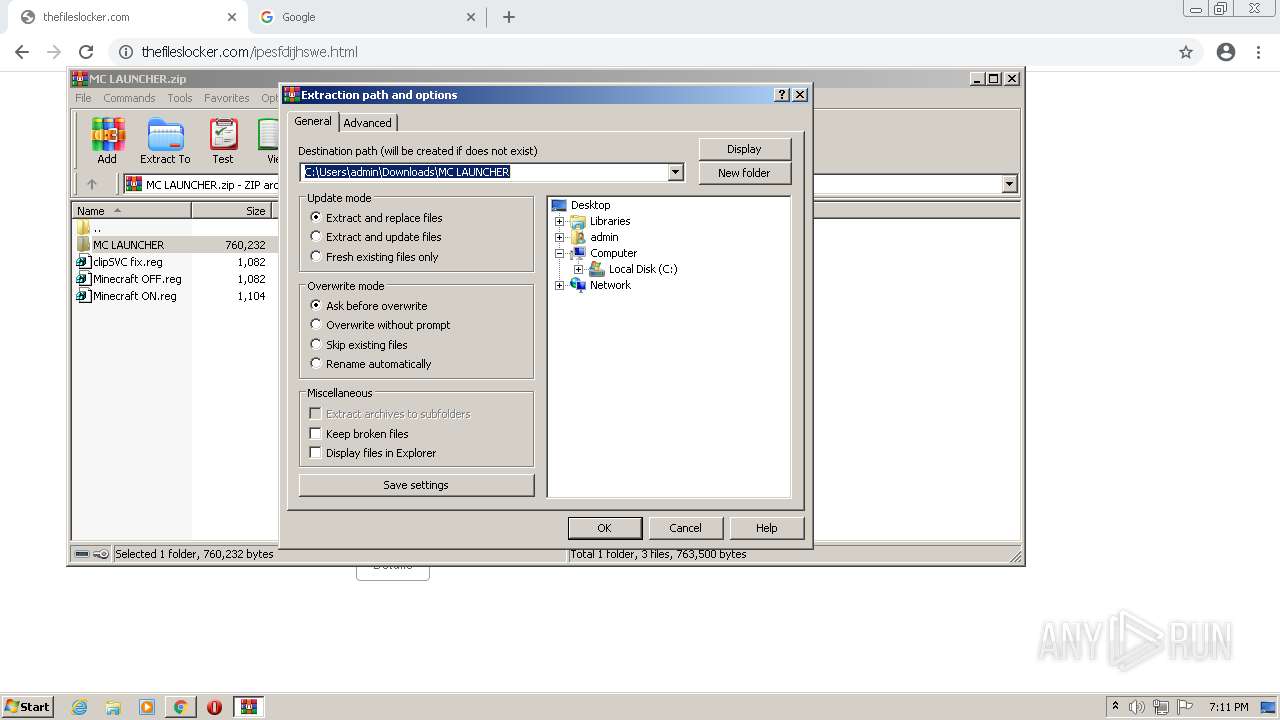Click the clipSVC fix.reg file icon
The image size is (1280, 720).
click(84, 262)
